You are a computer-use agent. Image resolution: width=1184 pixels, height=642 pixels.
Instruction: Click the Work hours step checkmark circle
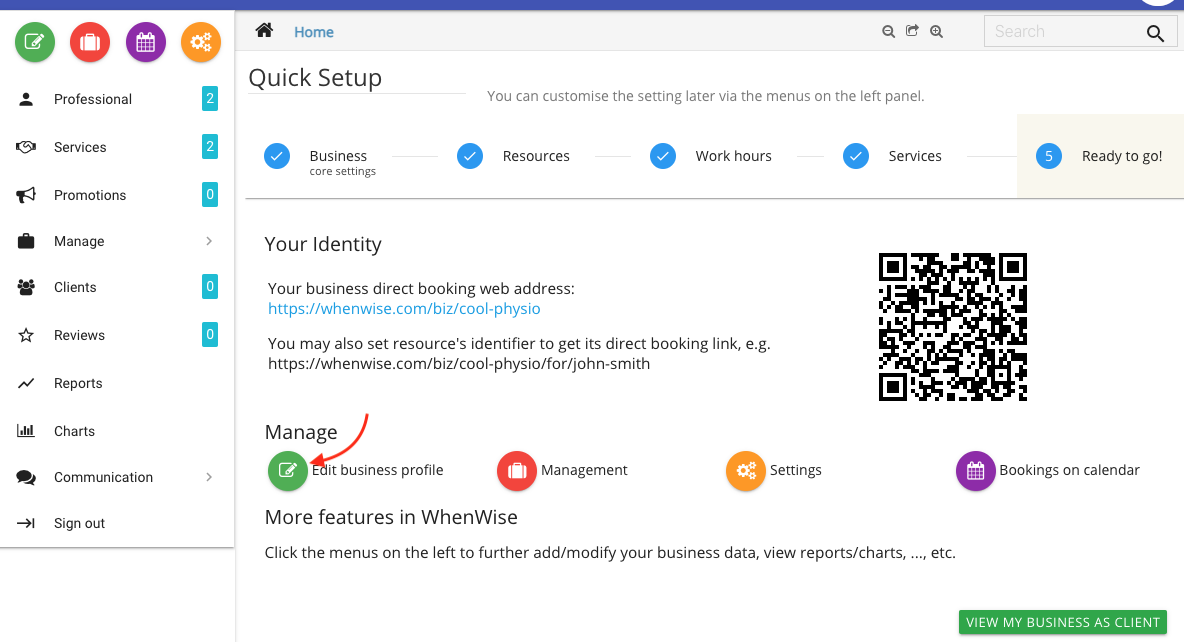pos(663,156)
